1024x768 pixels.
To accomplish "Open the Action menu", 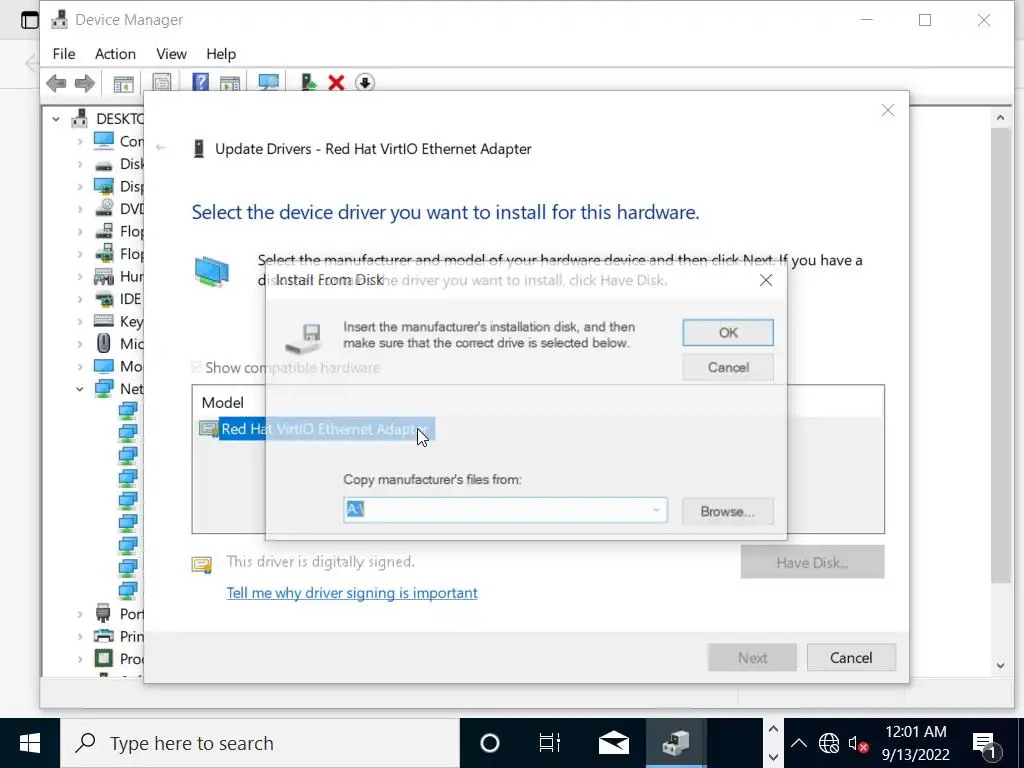I will (x=115, y=54).
